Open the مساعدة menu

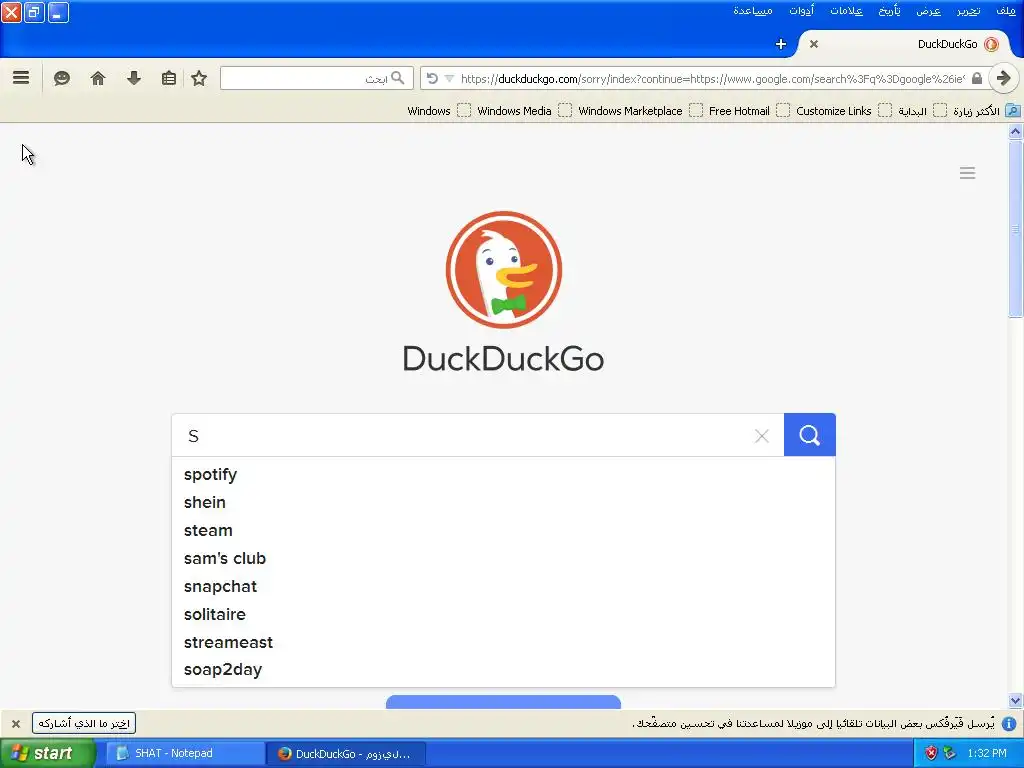(x=753, y=11)
